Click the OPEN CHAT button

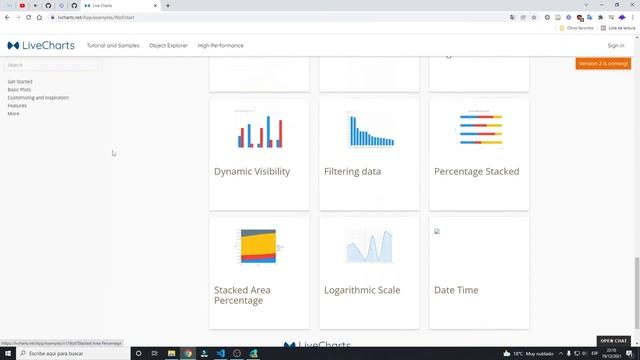pyautogui.click(x=613, y=341)
